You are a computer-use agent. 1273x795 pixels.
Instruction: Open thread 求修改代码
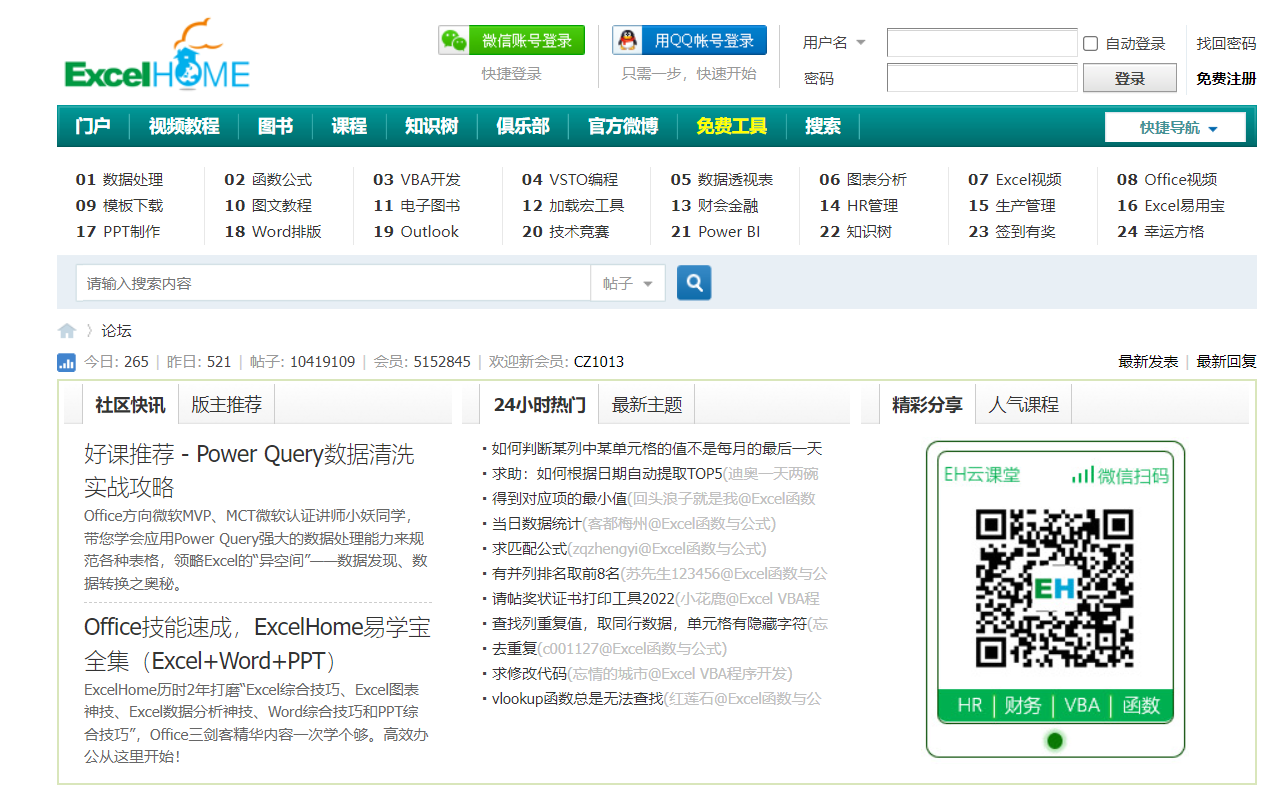pyautogui.click(x=529, y=674)
